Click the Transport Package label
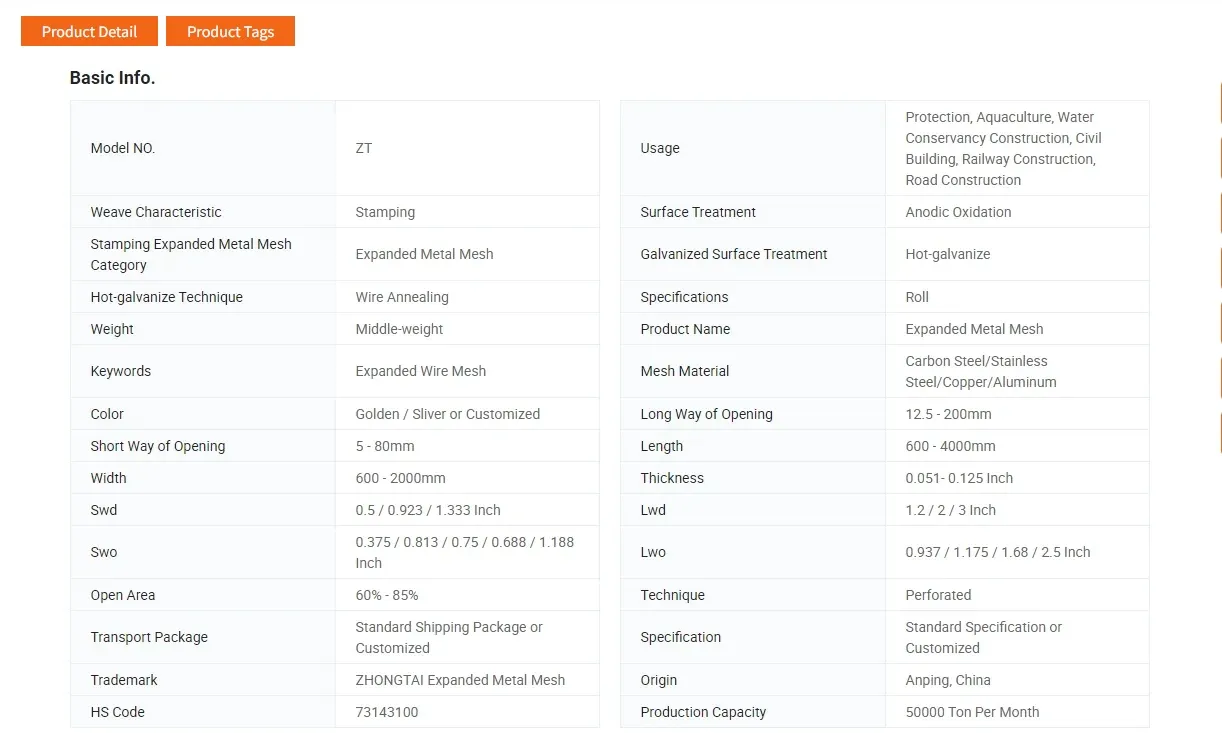This screenshot has height=733, width=1222. pos(149,637)
